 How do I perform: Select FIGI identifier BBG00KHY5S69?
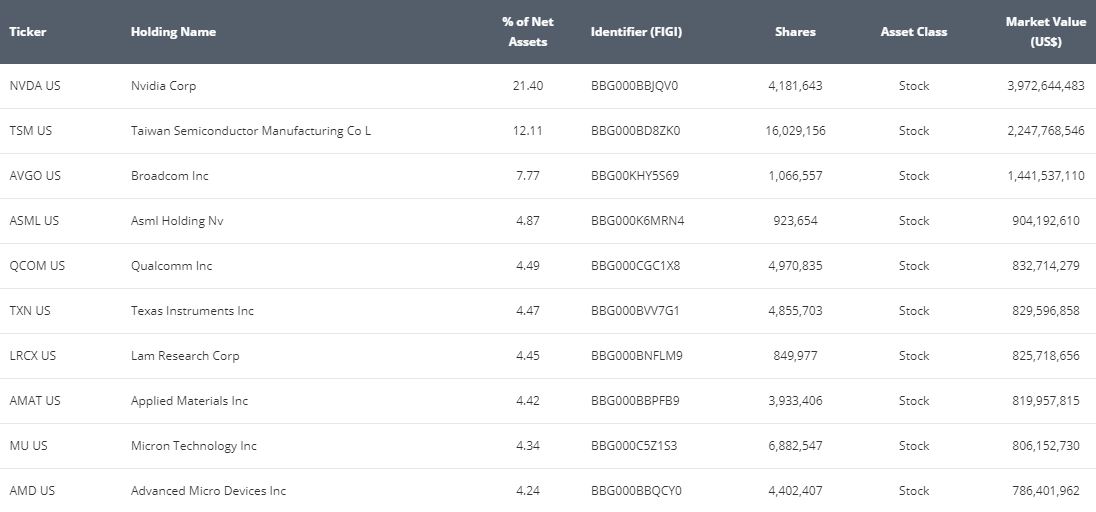pos(635,176)
